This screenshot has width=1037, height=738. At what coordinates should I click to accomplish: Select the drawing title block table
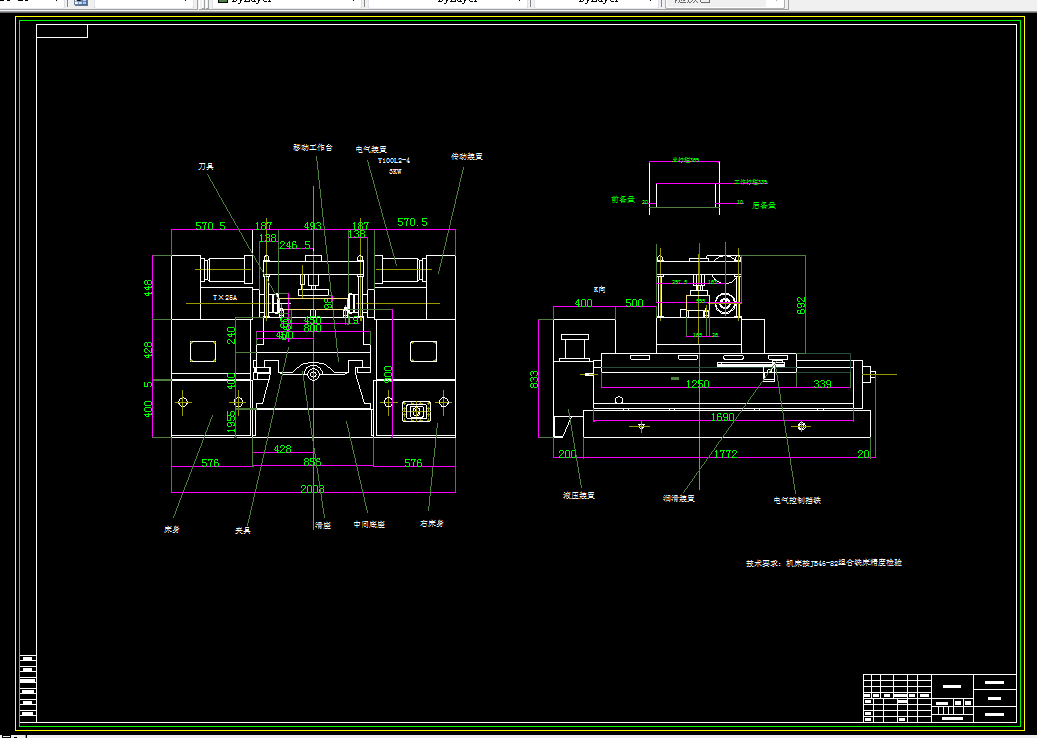pyautogui.click(x=940, y=698)
